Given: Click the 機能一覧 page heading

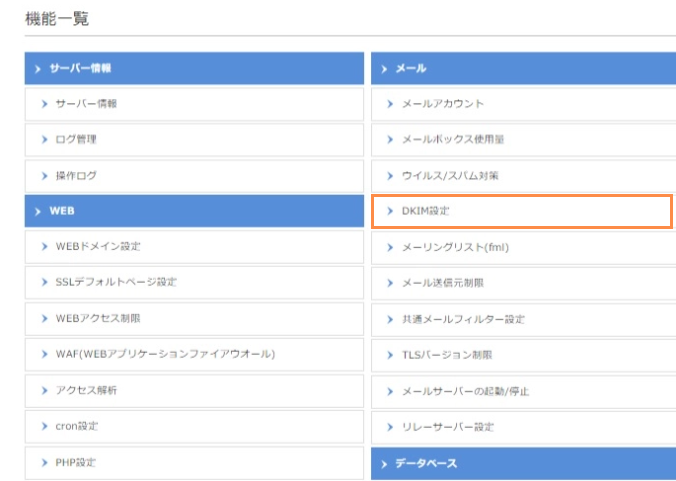Looking at the screenshot, I should (x=57, y=19).
